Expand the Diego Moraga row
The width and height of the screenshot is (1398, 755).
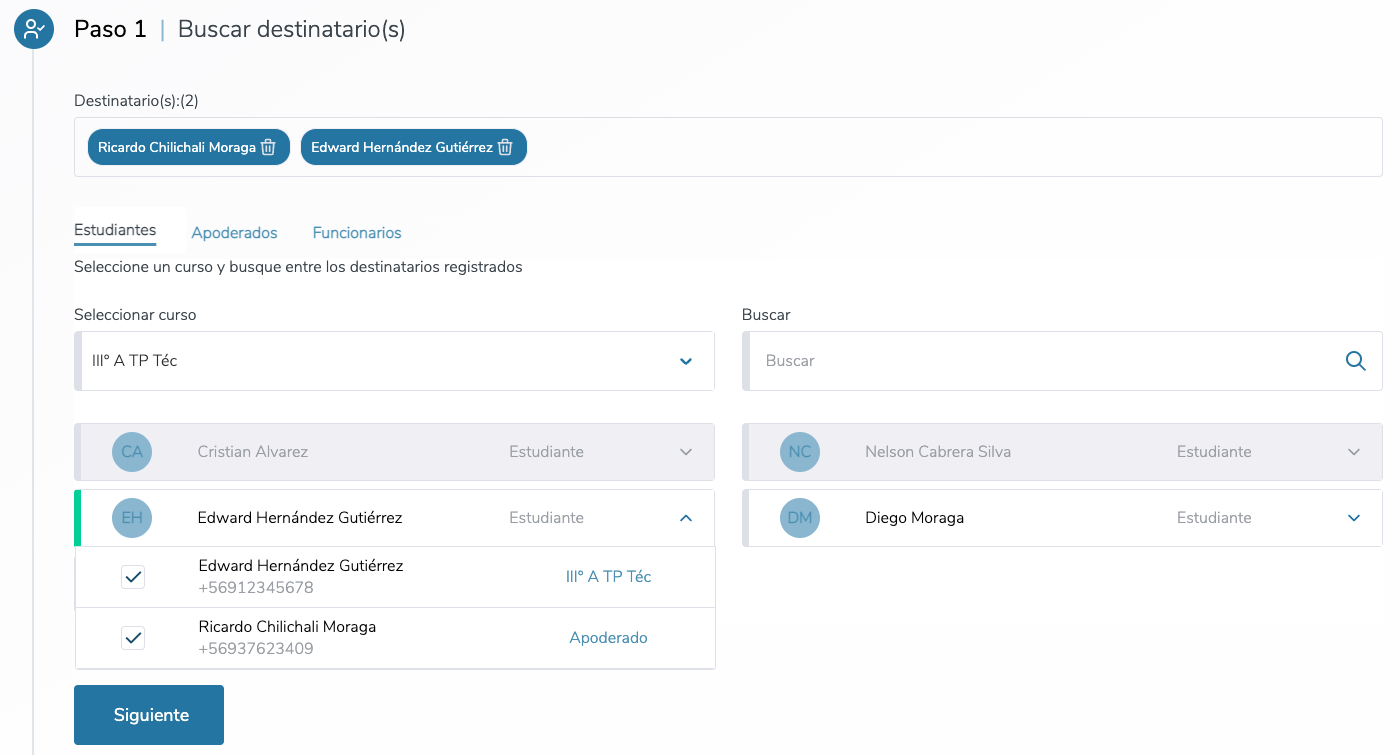1354,518
